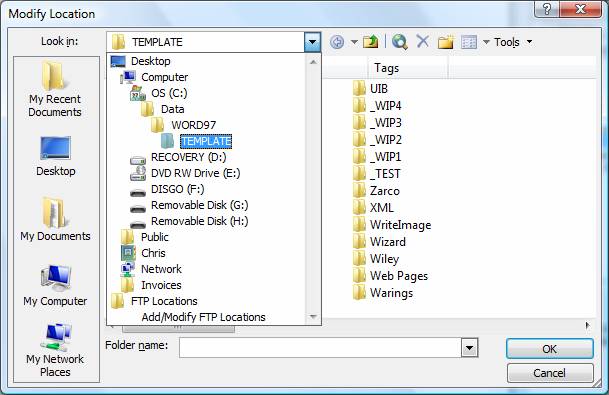Click the dropdown list scroll down arrow
Screen dimensions: 609x395
click(x=313, y=317)
